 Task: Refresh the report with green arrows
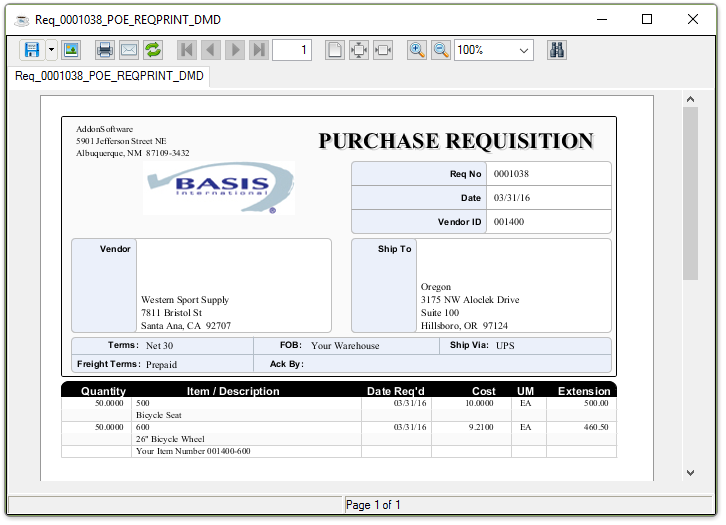click(x=153, y=50)
